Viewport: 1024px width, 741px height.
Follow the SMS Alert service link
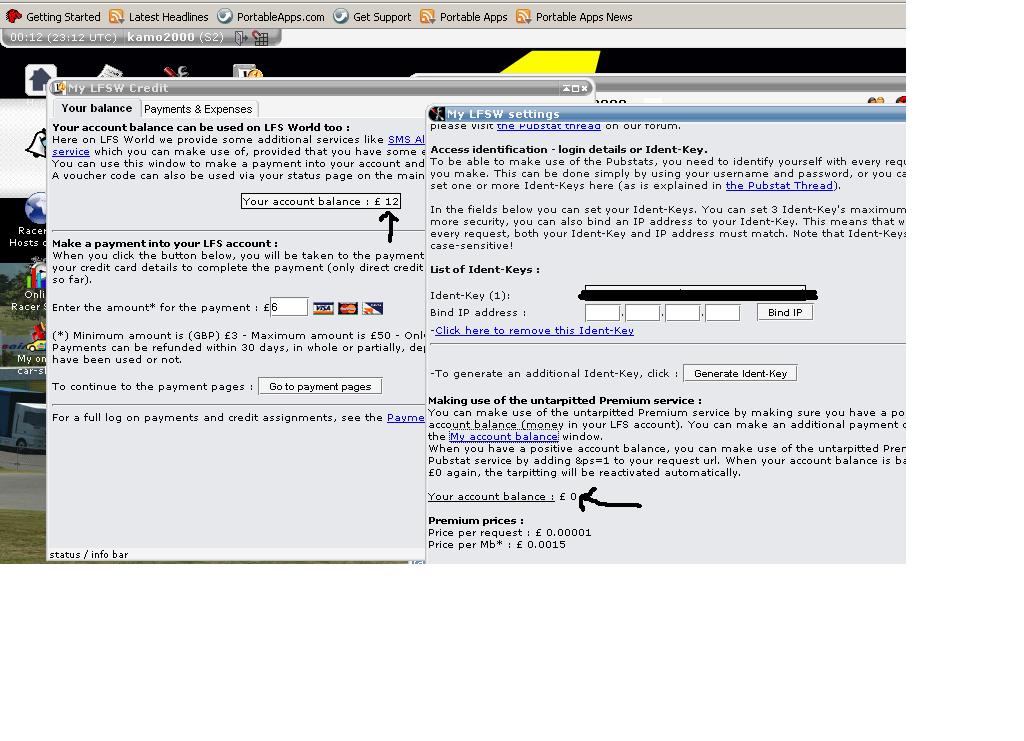pyautogui.click(x=406, y=140)
